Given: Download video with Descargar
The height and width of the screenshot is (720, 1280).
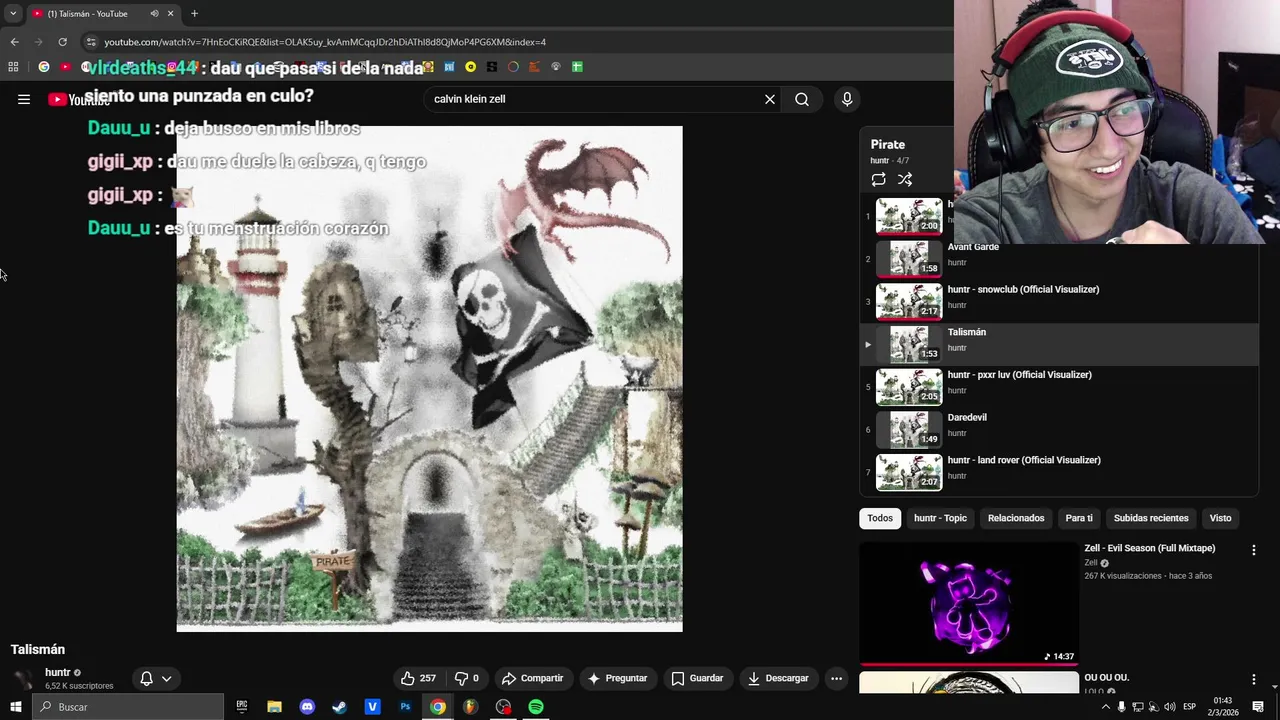Looking at the screenshot, I should coord(778,678).
